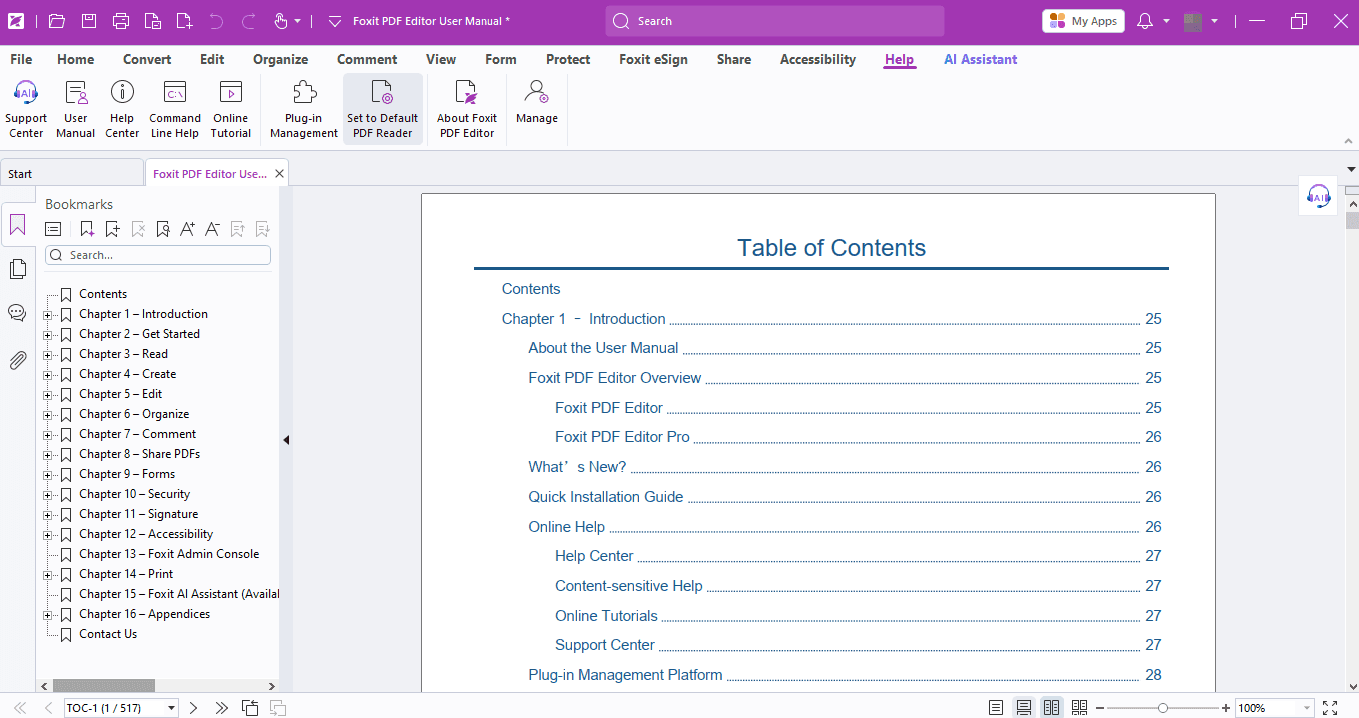Screen dimensions: 1359x718
Task: Switch to continuous facing view
Action: 1079,708
